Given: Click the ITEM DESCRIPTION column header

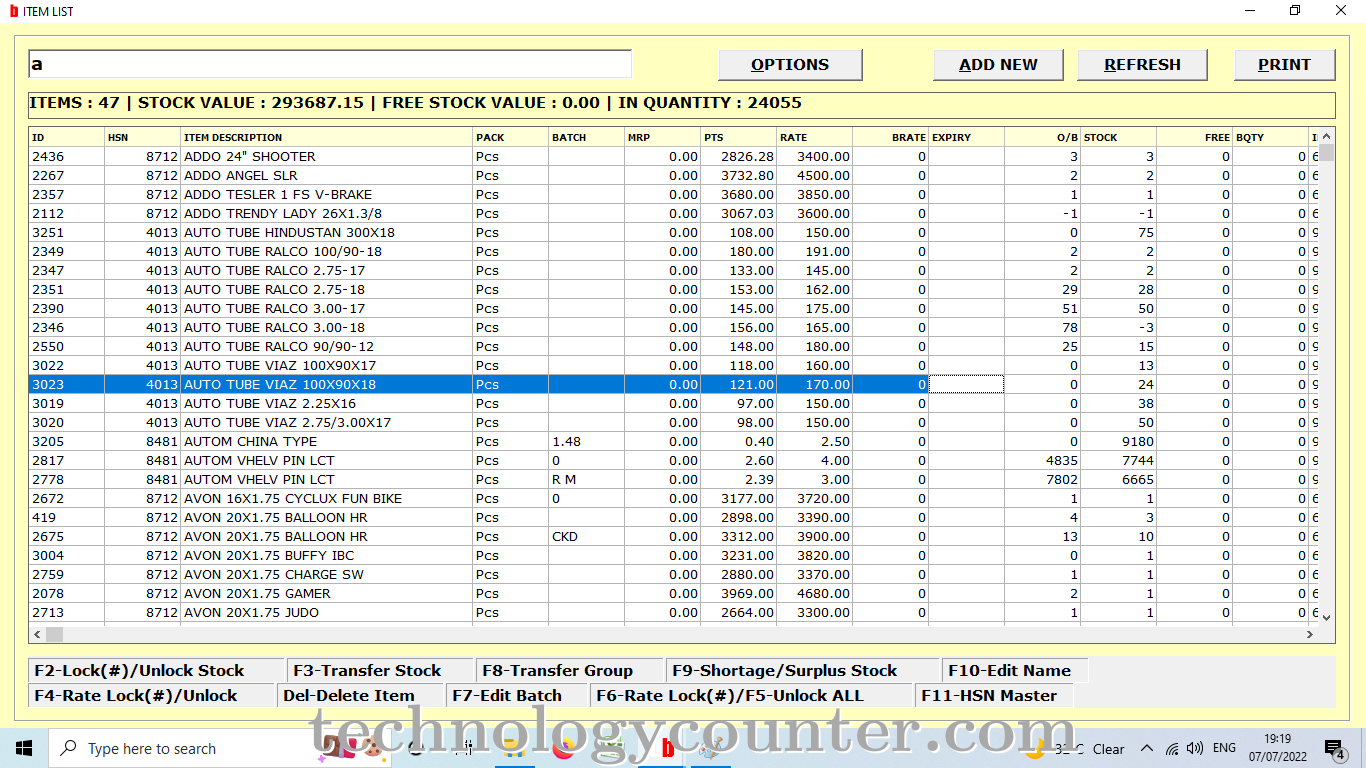Looking at the screenshot, I should pos(326,137).
